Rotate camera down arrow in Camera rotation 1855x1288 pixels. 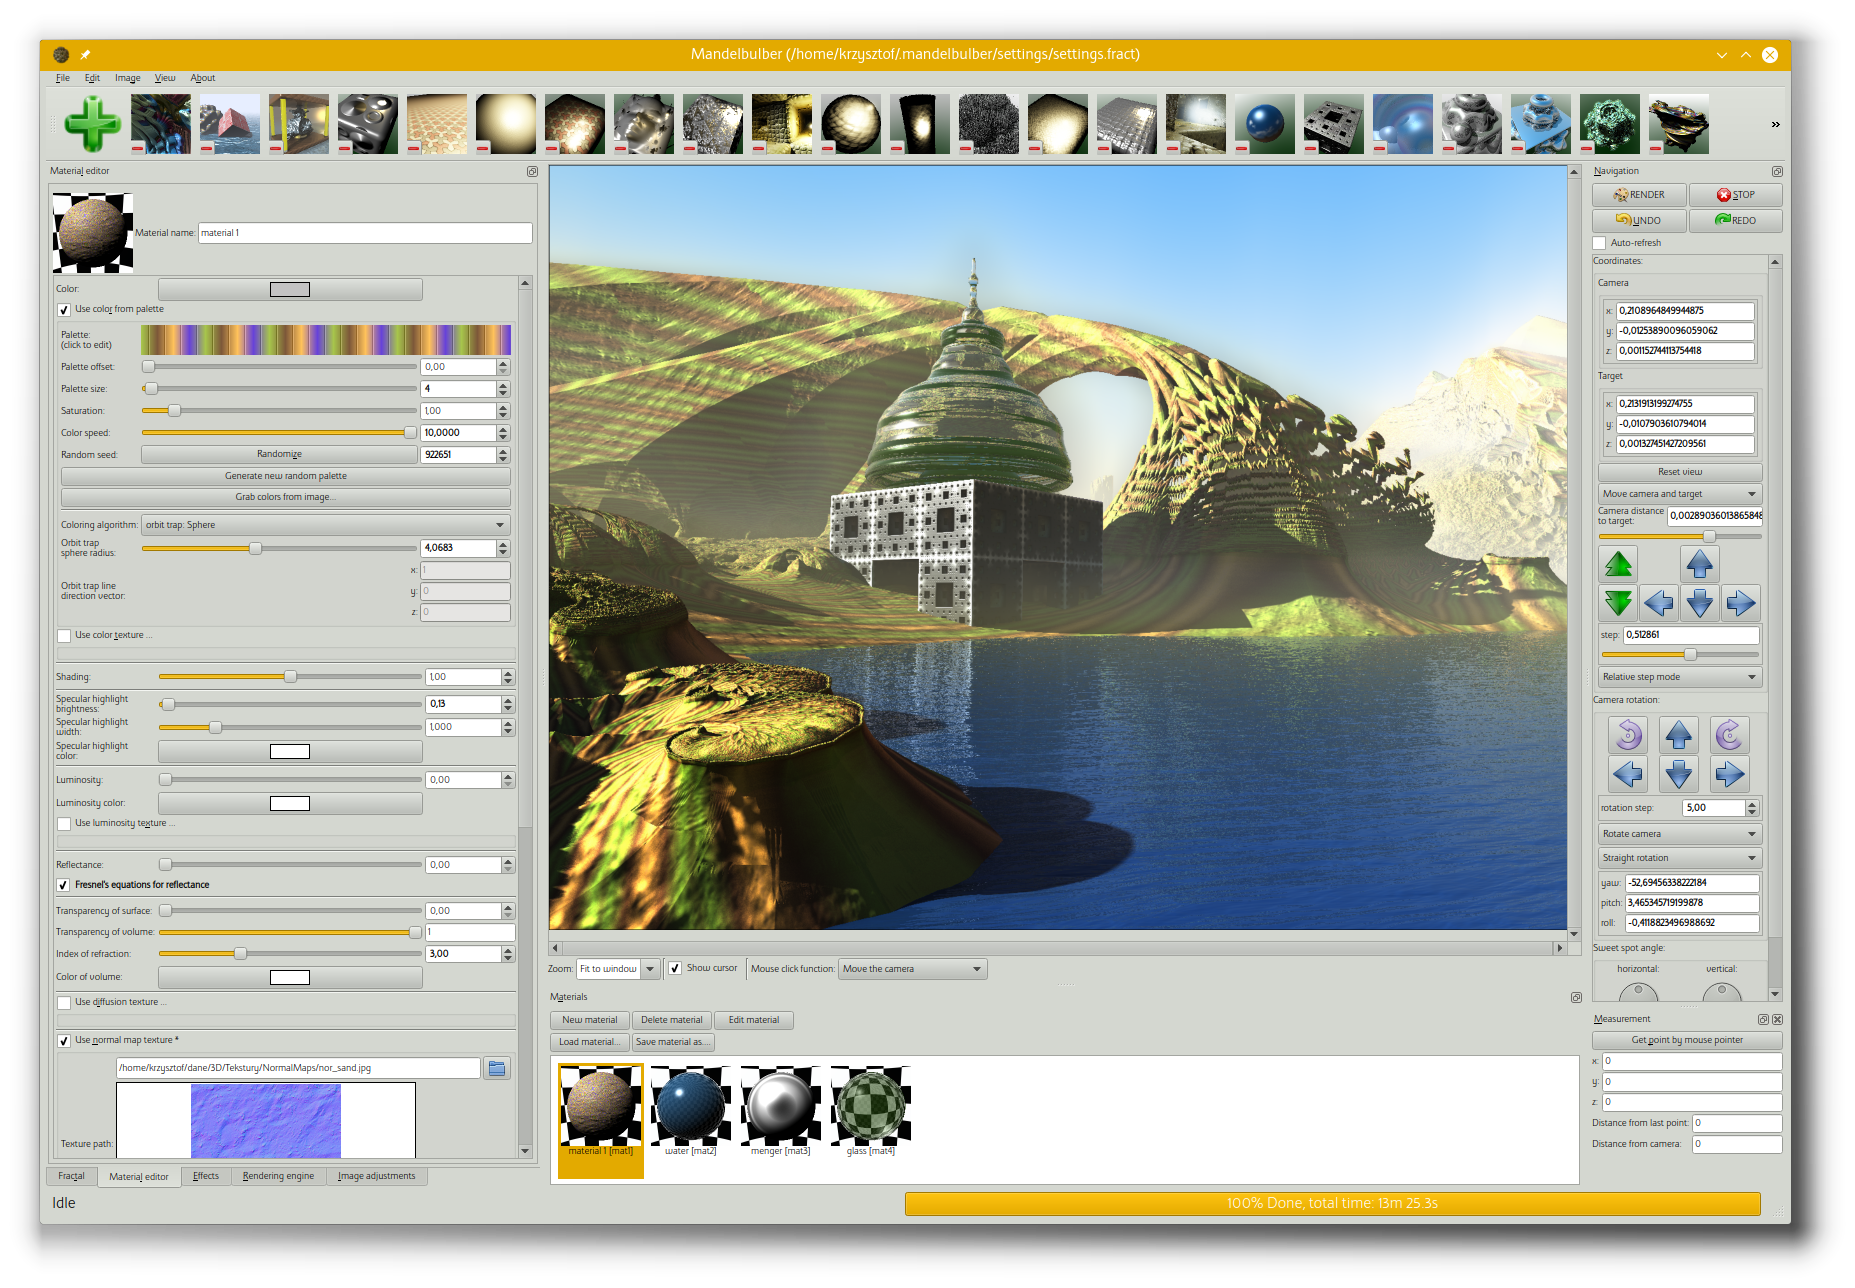pos(1679,774)
